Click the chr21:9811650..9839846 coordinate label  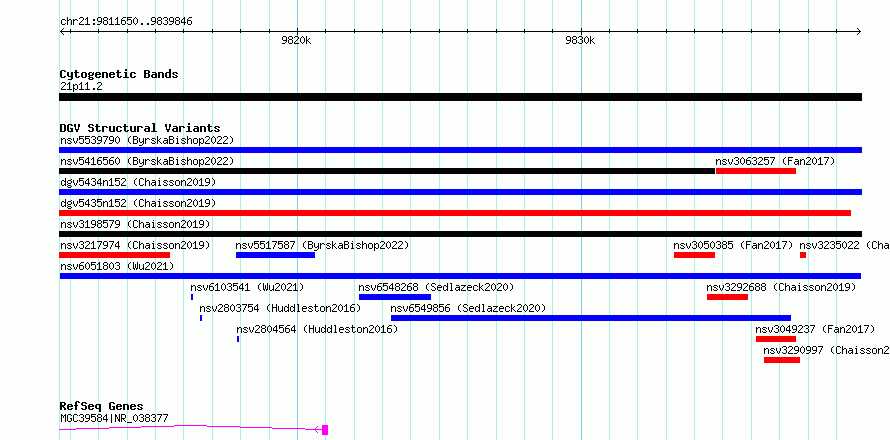click(x=126, y=22)
